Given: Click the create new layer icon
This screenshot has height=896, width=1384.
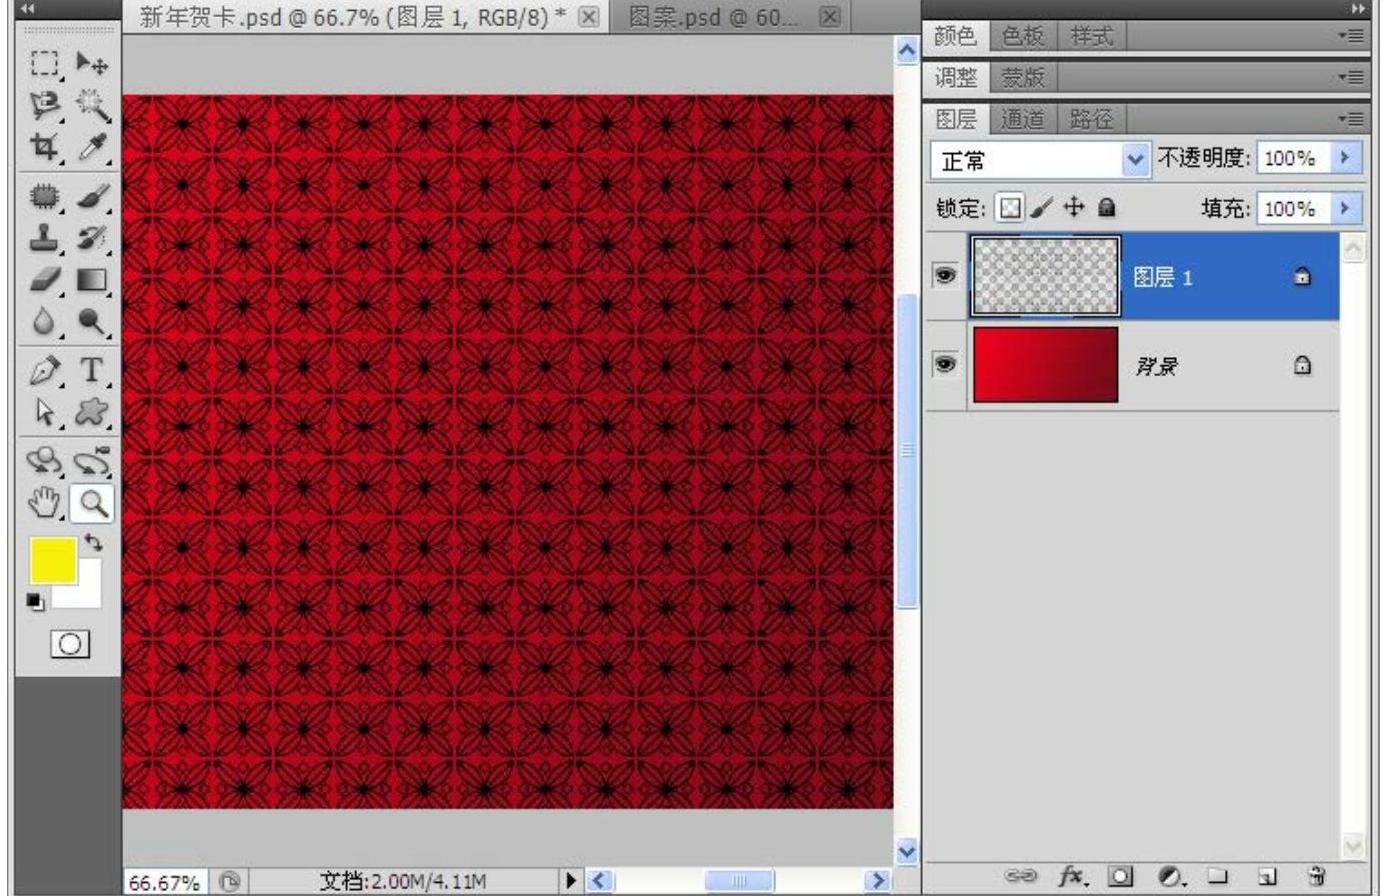Looking at the screenshot, I should (1267, 877).
